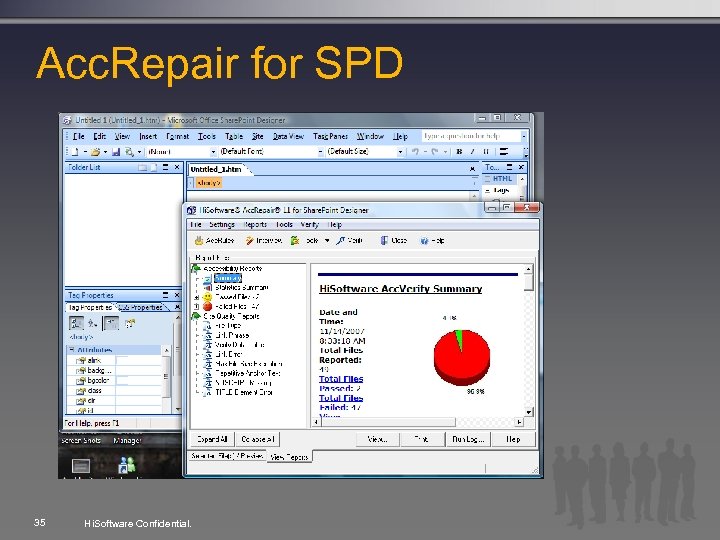Open the Tools dropdown arrow in AccRepair toolbar
The width and height of the screenshot is (720, 540).
327,241
